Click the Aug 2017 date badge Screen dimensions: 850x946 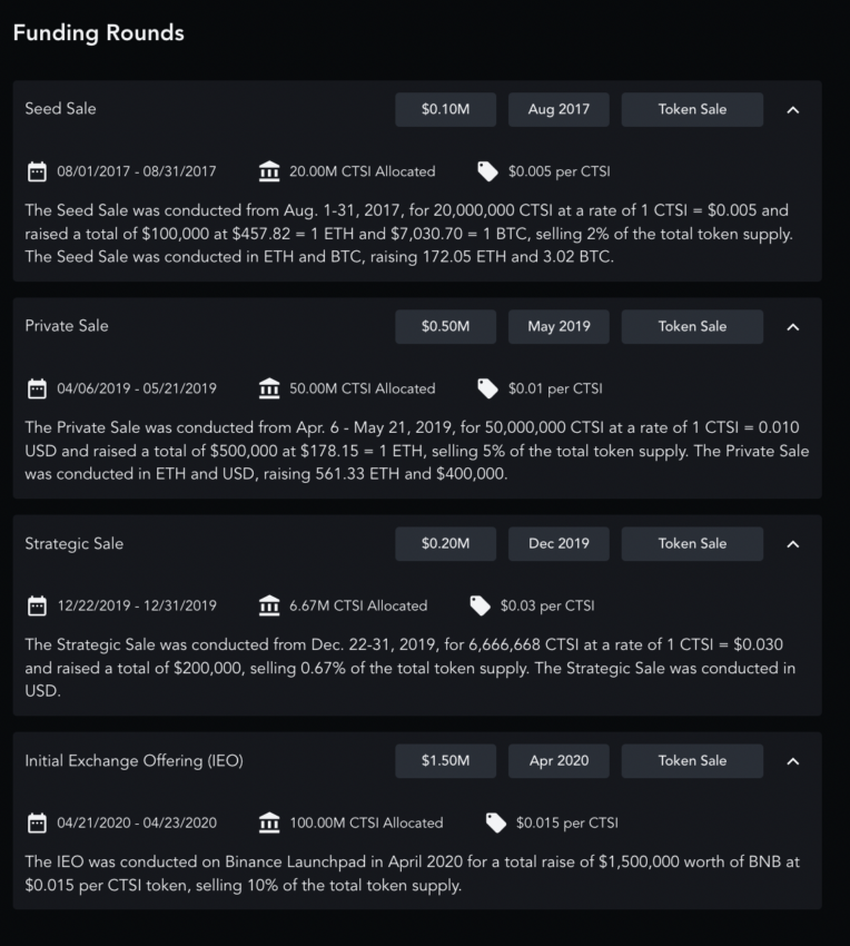559,110
